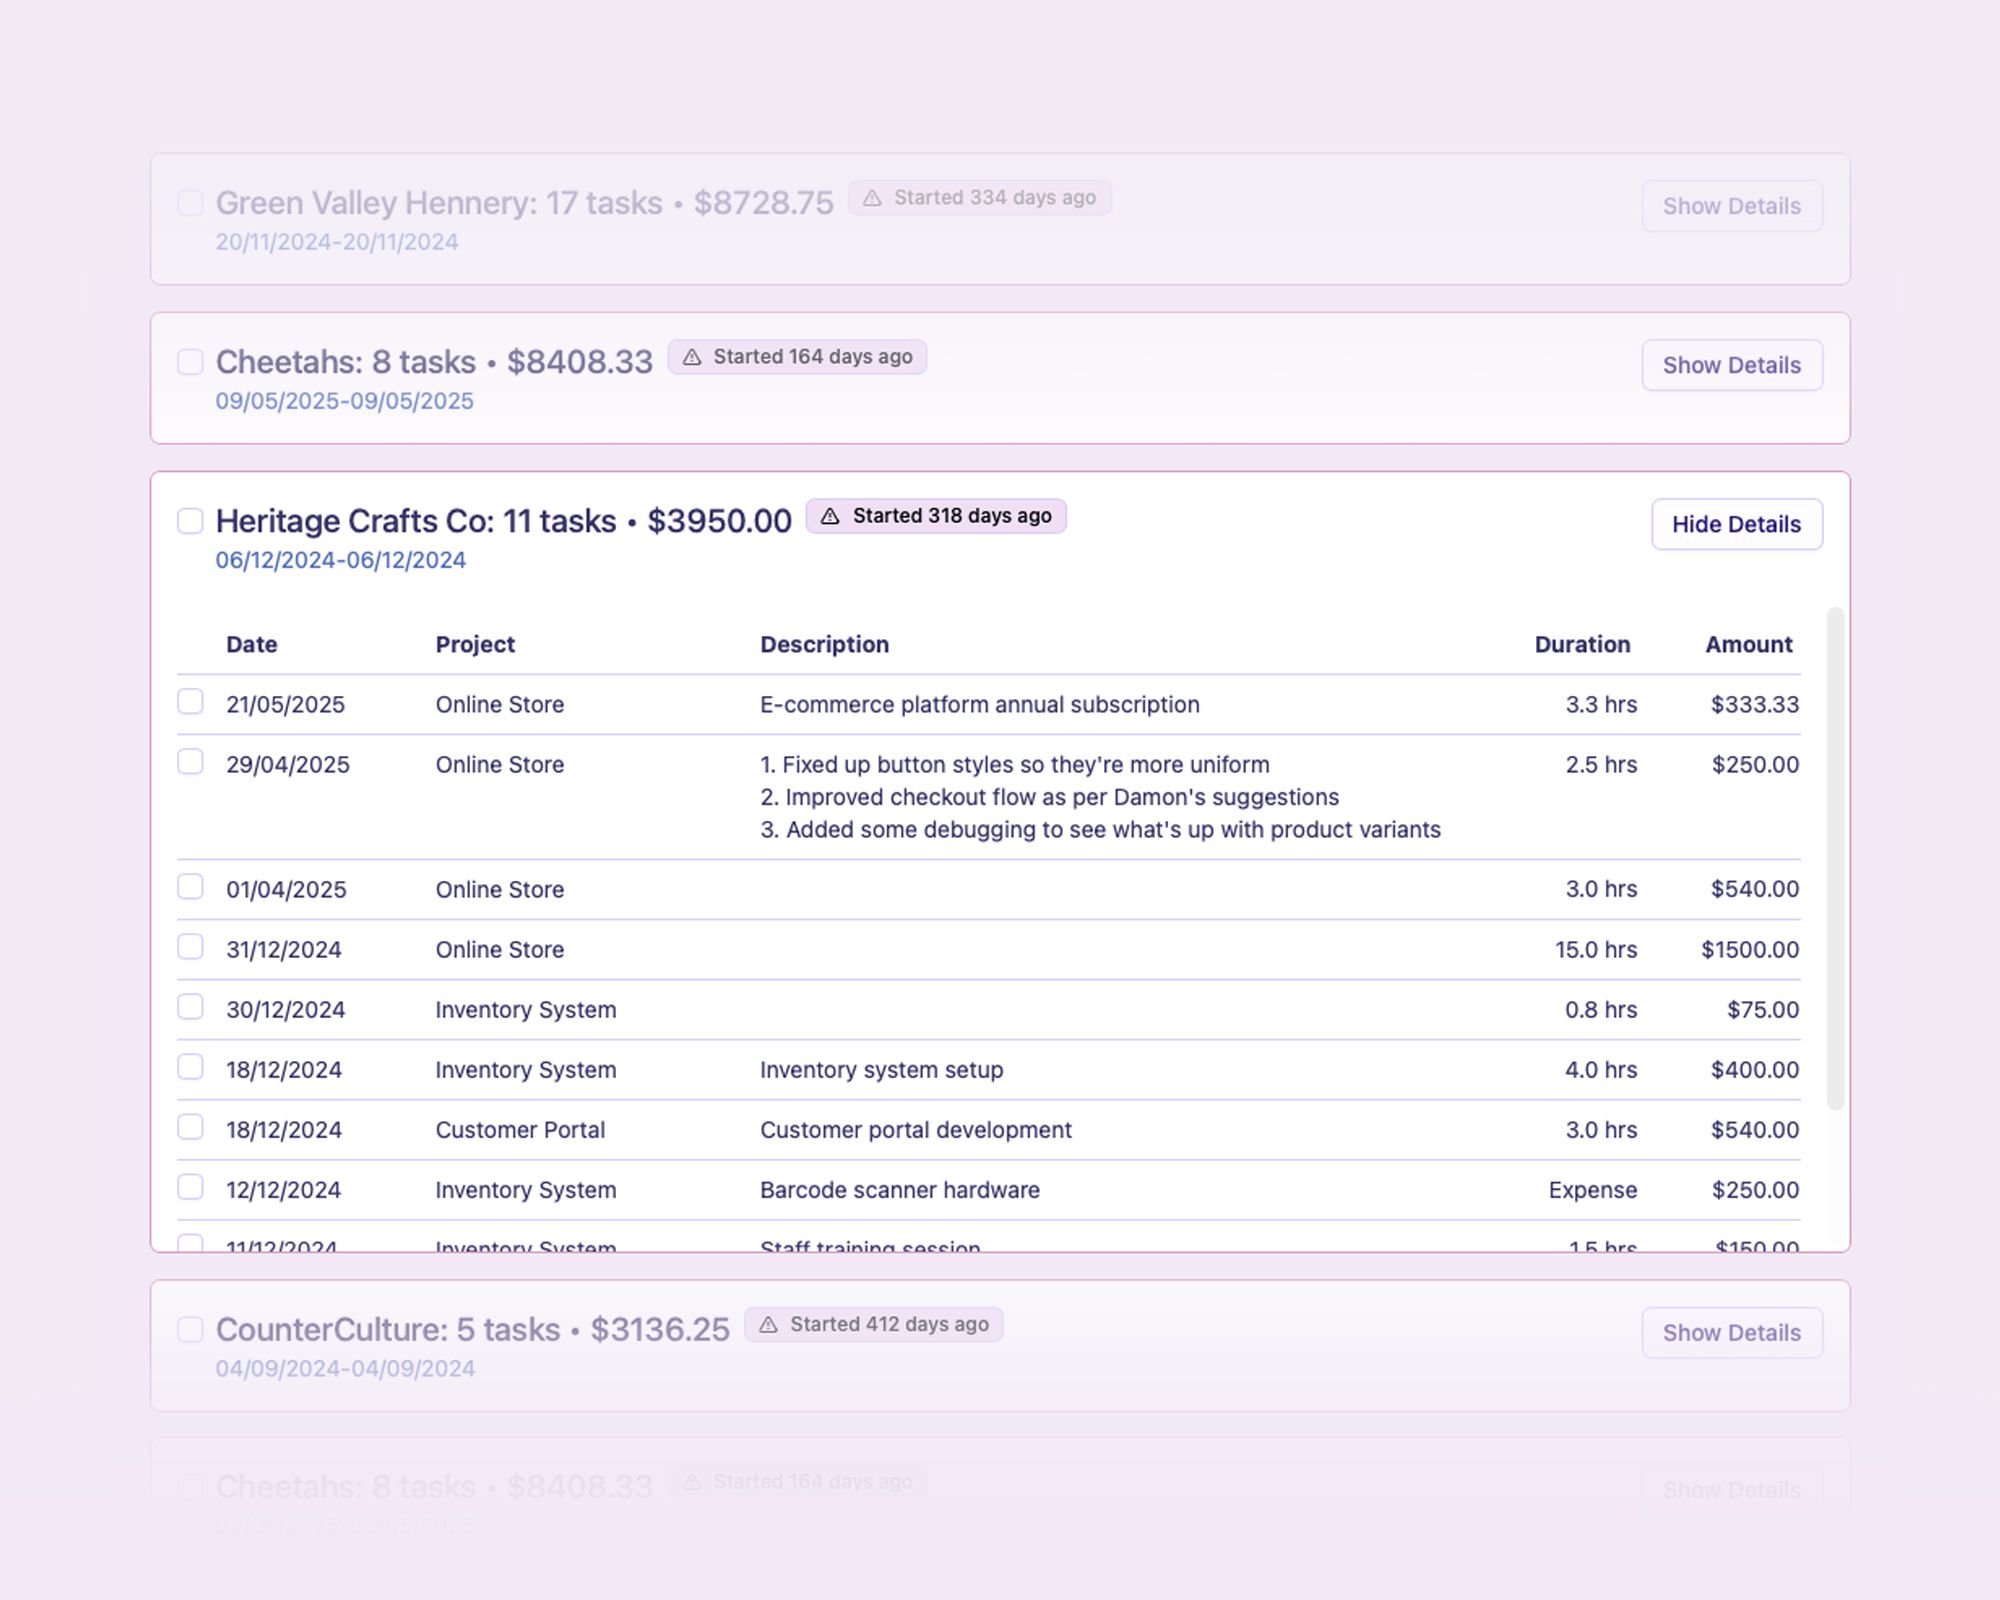Click the Duration column header
Image resolution: width=2000 pixels, height=1600 pixels.
click(1581, 644)
